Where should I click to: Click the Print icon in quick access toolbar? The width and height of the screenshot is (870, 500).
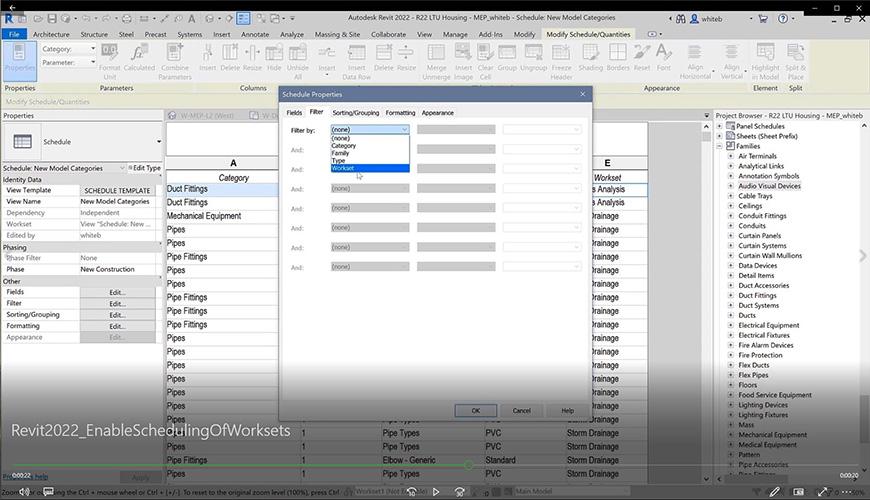[127, 18]
